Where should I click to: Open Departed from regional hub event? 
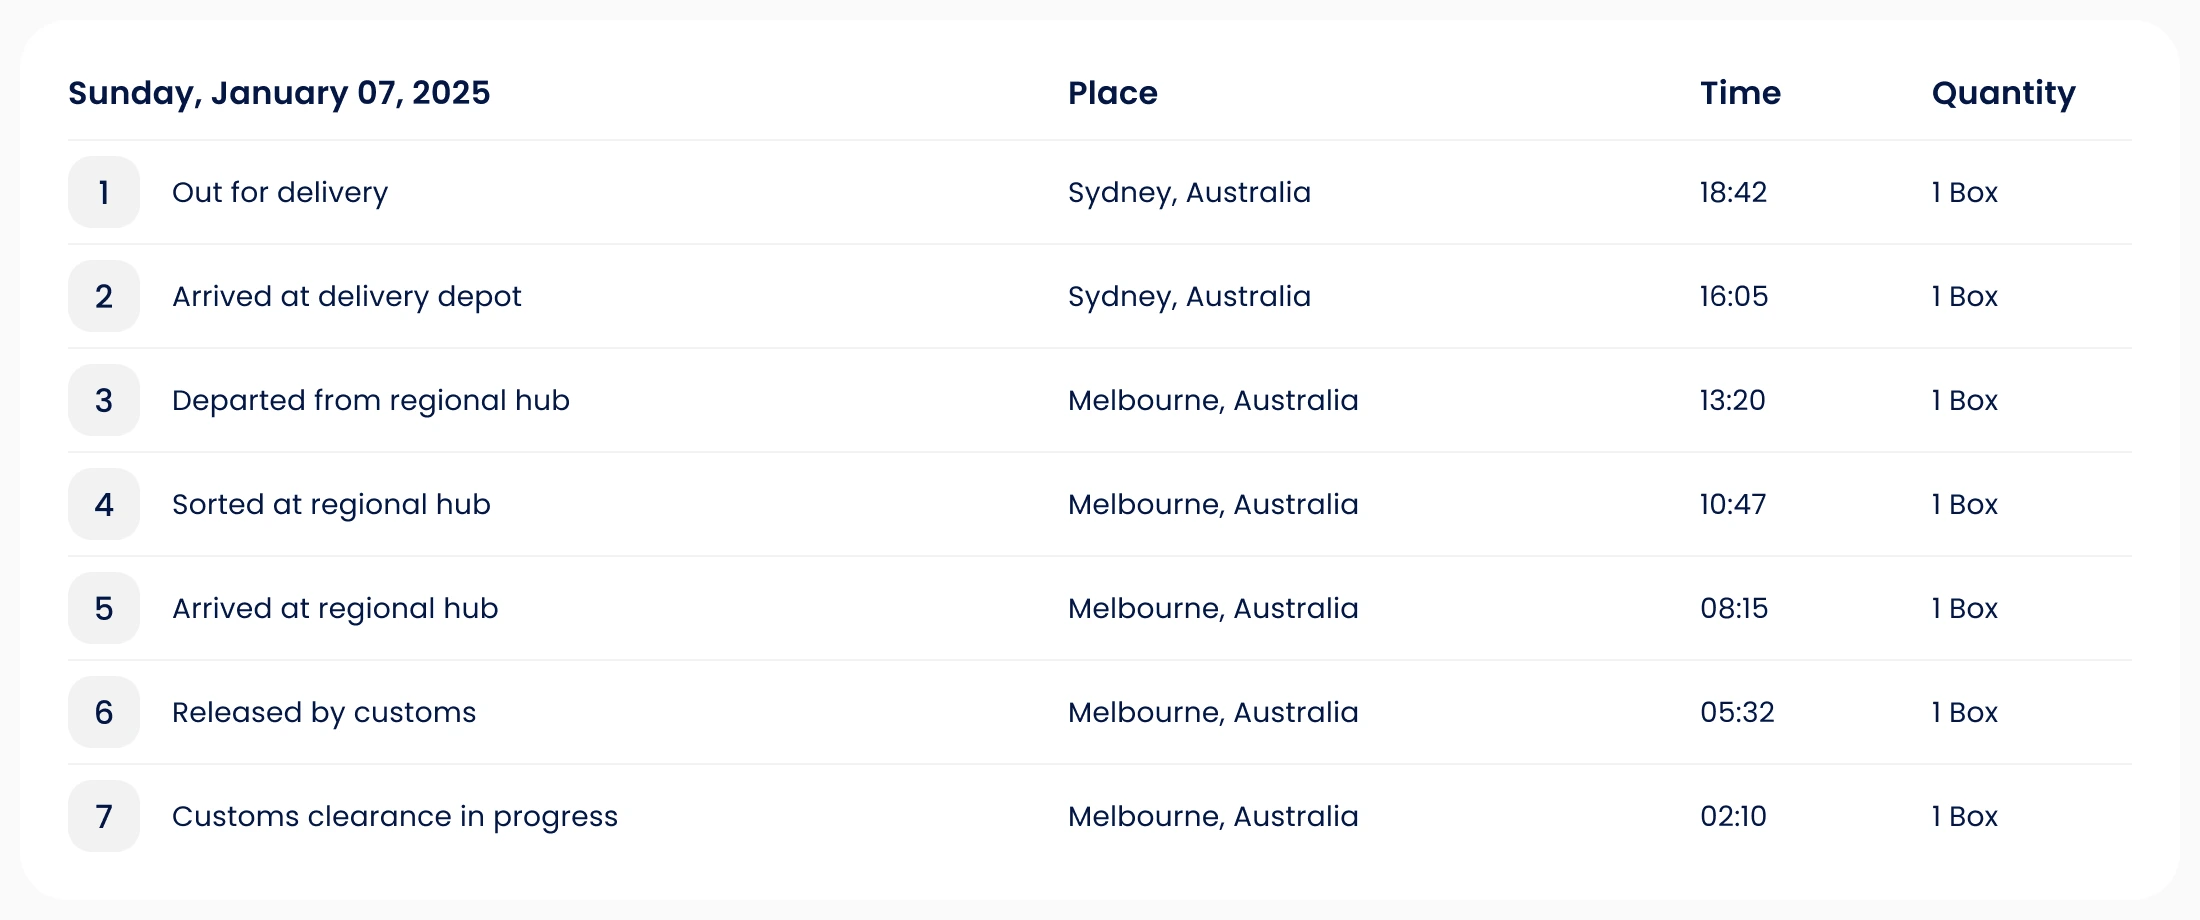click(x=371, y=401)
